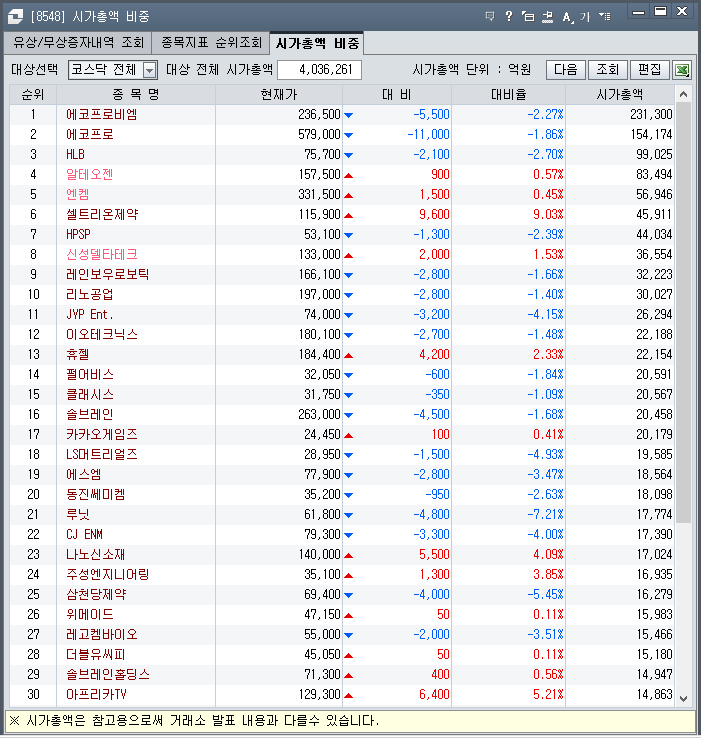Click the font size 'A' icon
The width and height of the screenshot is (701, 738).
coord(567,17)
